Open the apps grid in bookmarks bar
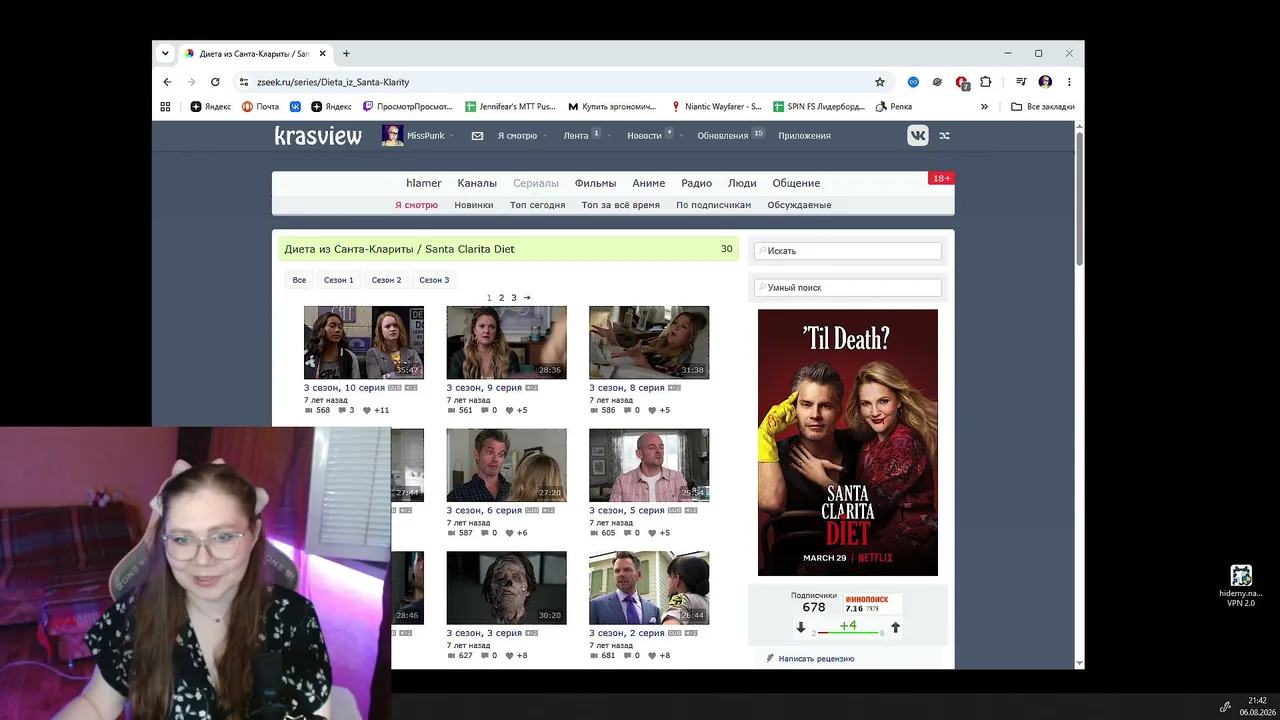This screenshot has width=1280, height=720. pyautogui.click(x=165, y=106)
